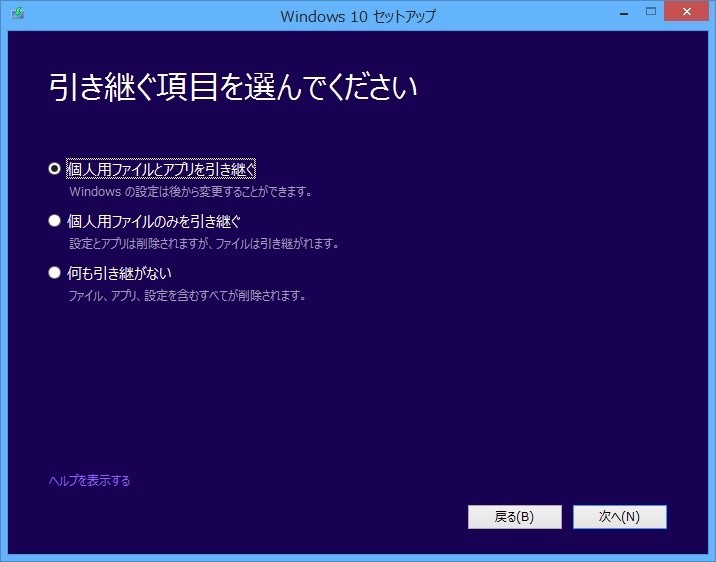Pick the 何も引き継がない radio button
The height and width of the screenshot is (562, 716).
click(x=54, y=273)
